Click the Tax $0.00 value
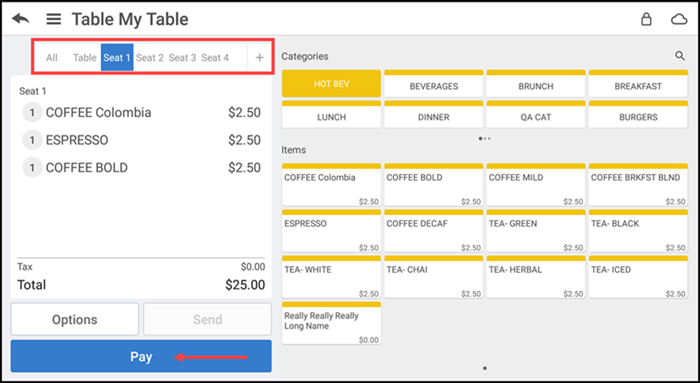 click(253, 266)
